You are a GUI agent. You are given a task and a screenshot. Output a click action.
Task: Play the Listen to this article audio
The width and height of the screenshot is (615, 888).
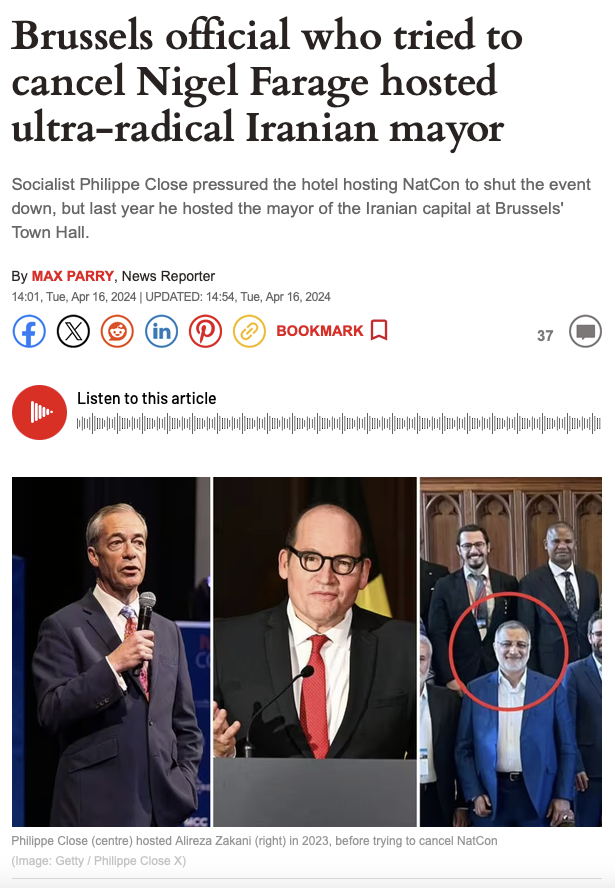tap(39, 412)
